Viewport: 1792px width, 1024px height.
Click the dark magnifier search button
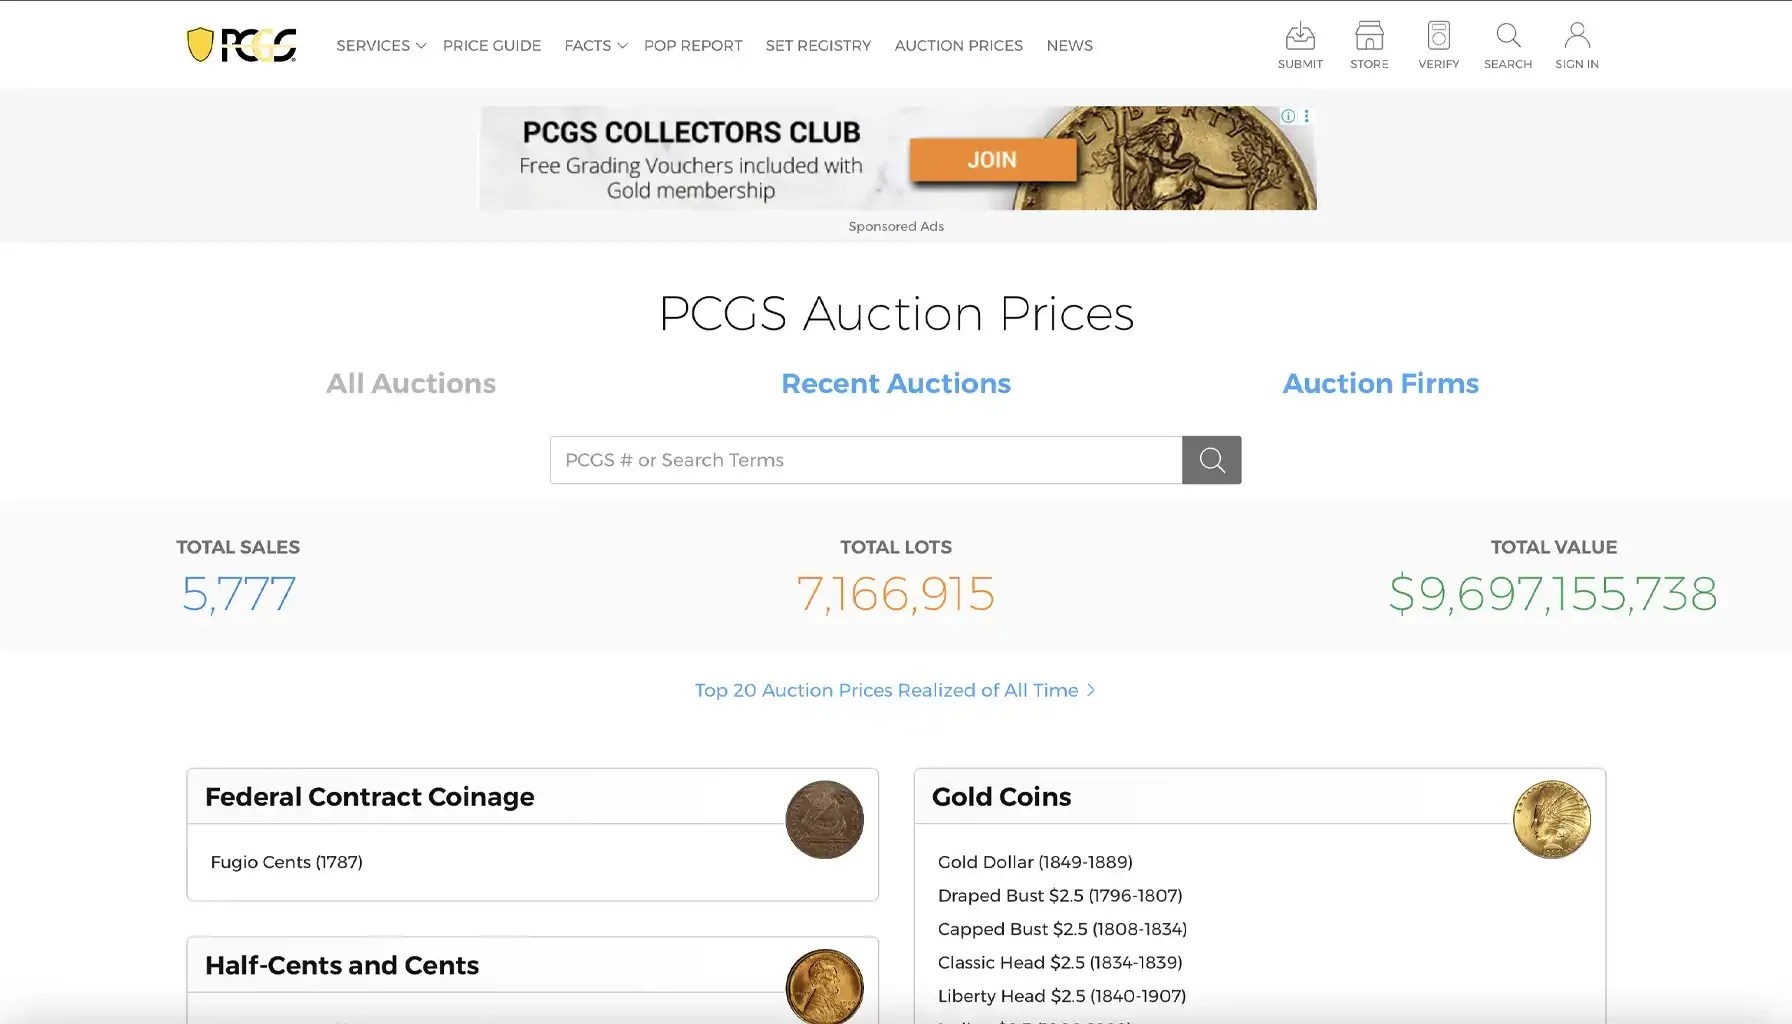point(1211,460)
